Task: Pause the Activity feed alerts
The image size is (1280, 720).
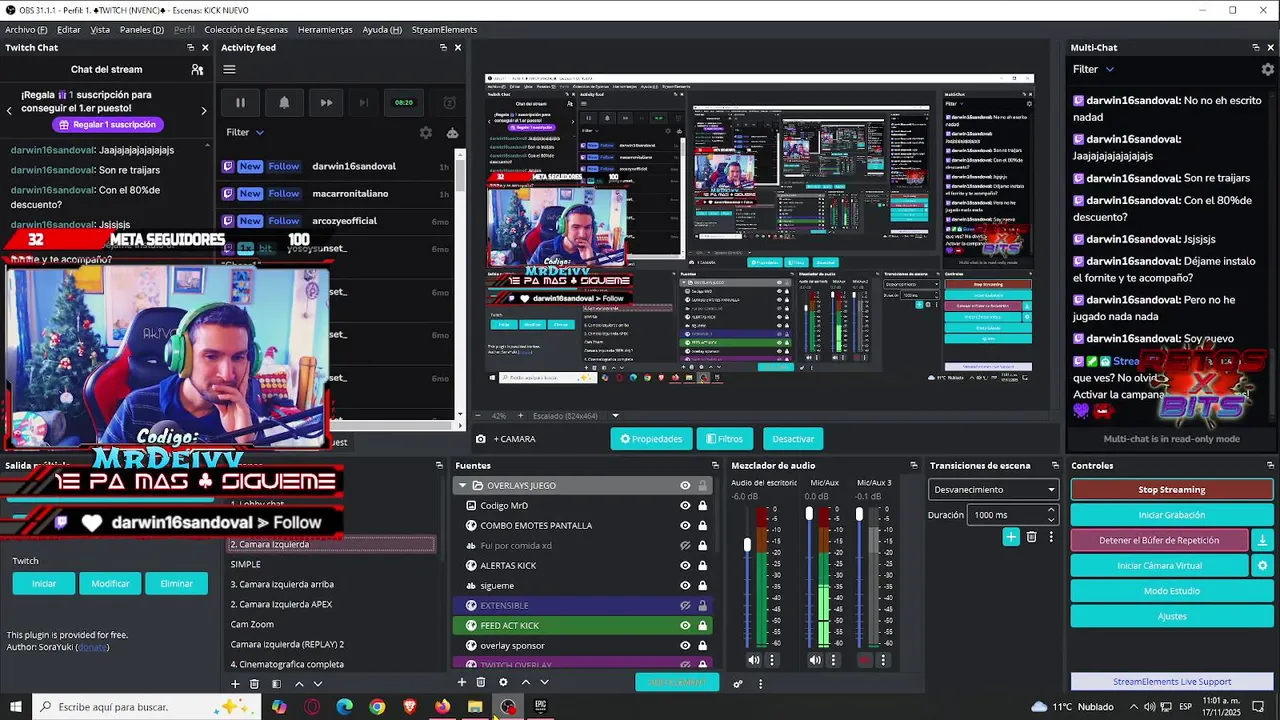Action: pos(240,102)
